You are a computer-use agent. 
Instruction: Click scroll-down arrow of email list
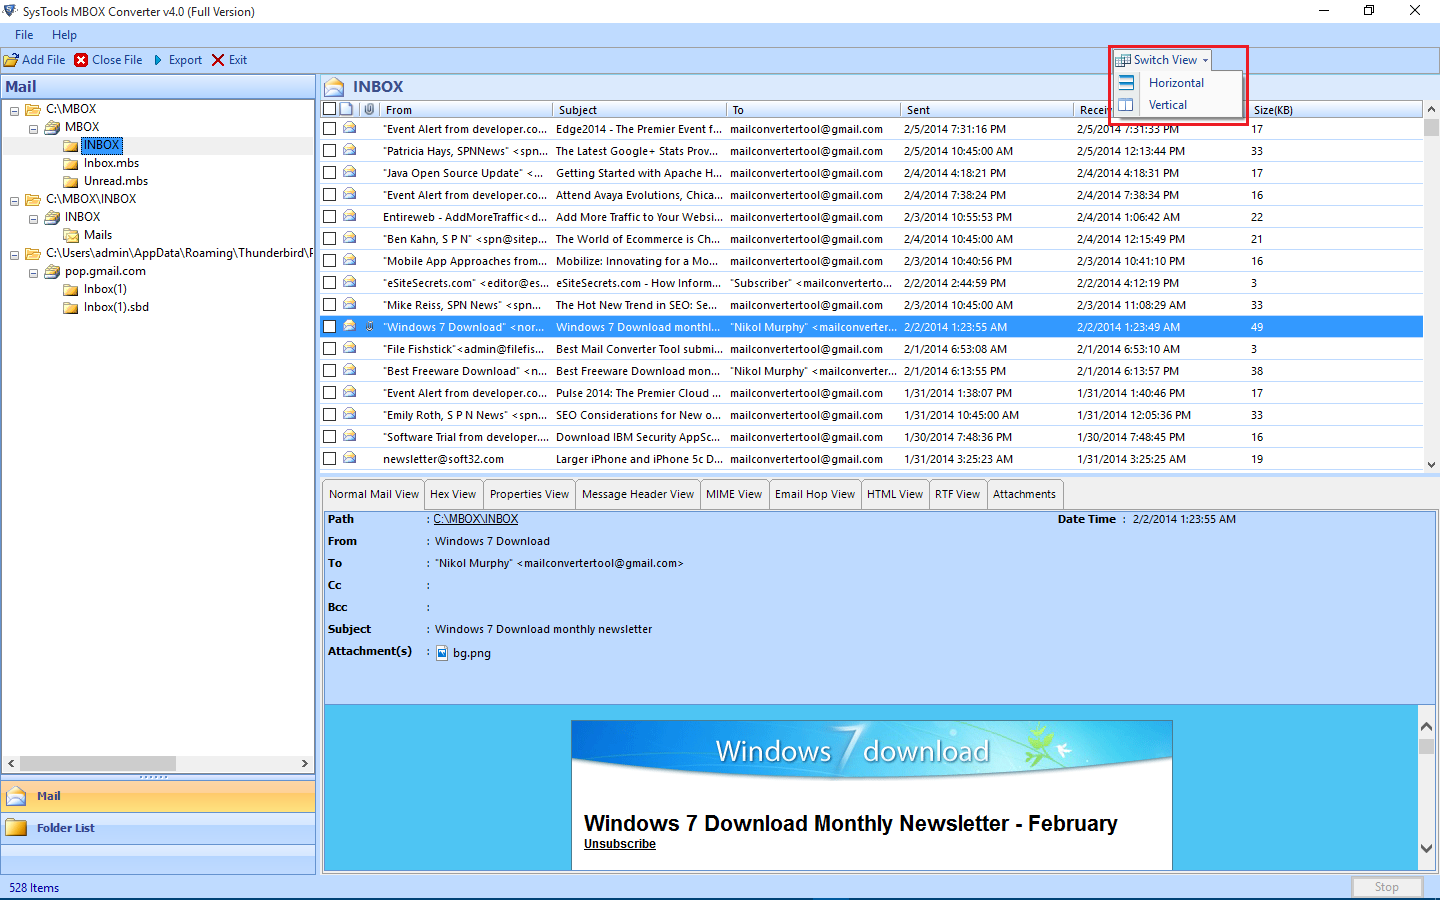click(x=1431, y=464)
